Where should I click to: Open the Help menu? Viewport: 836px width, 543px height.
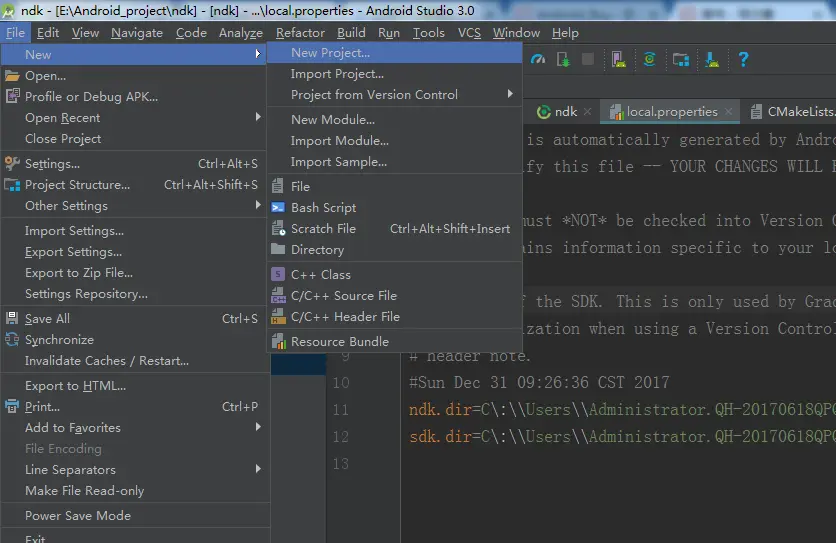(x=565, y=33)
